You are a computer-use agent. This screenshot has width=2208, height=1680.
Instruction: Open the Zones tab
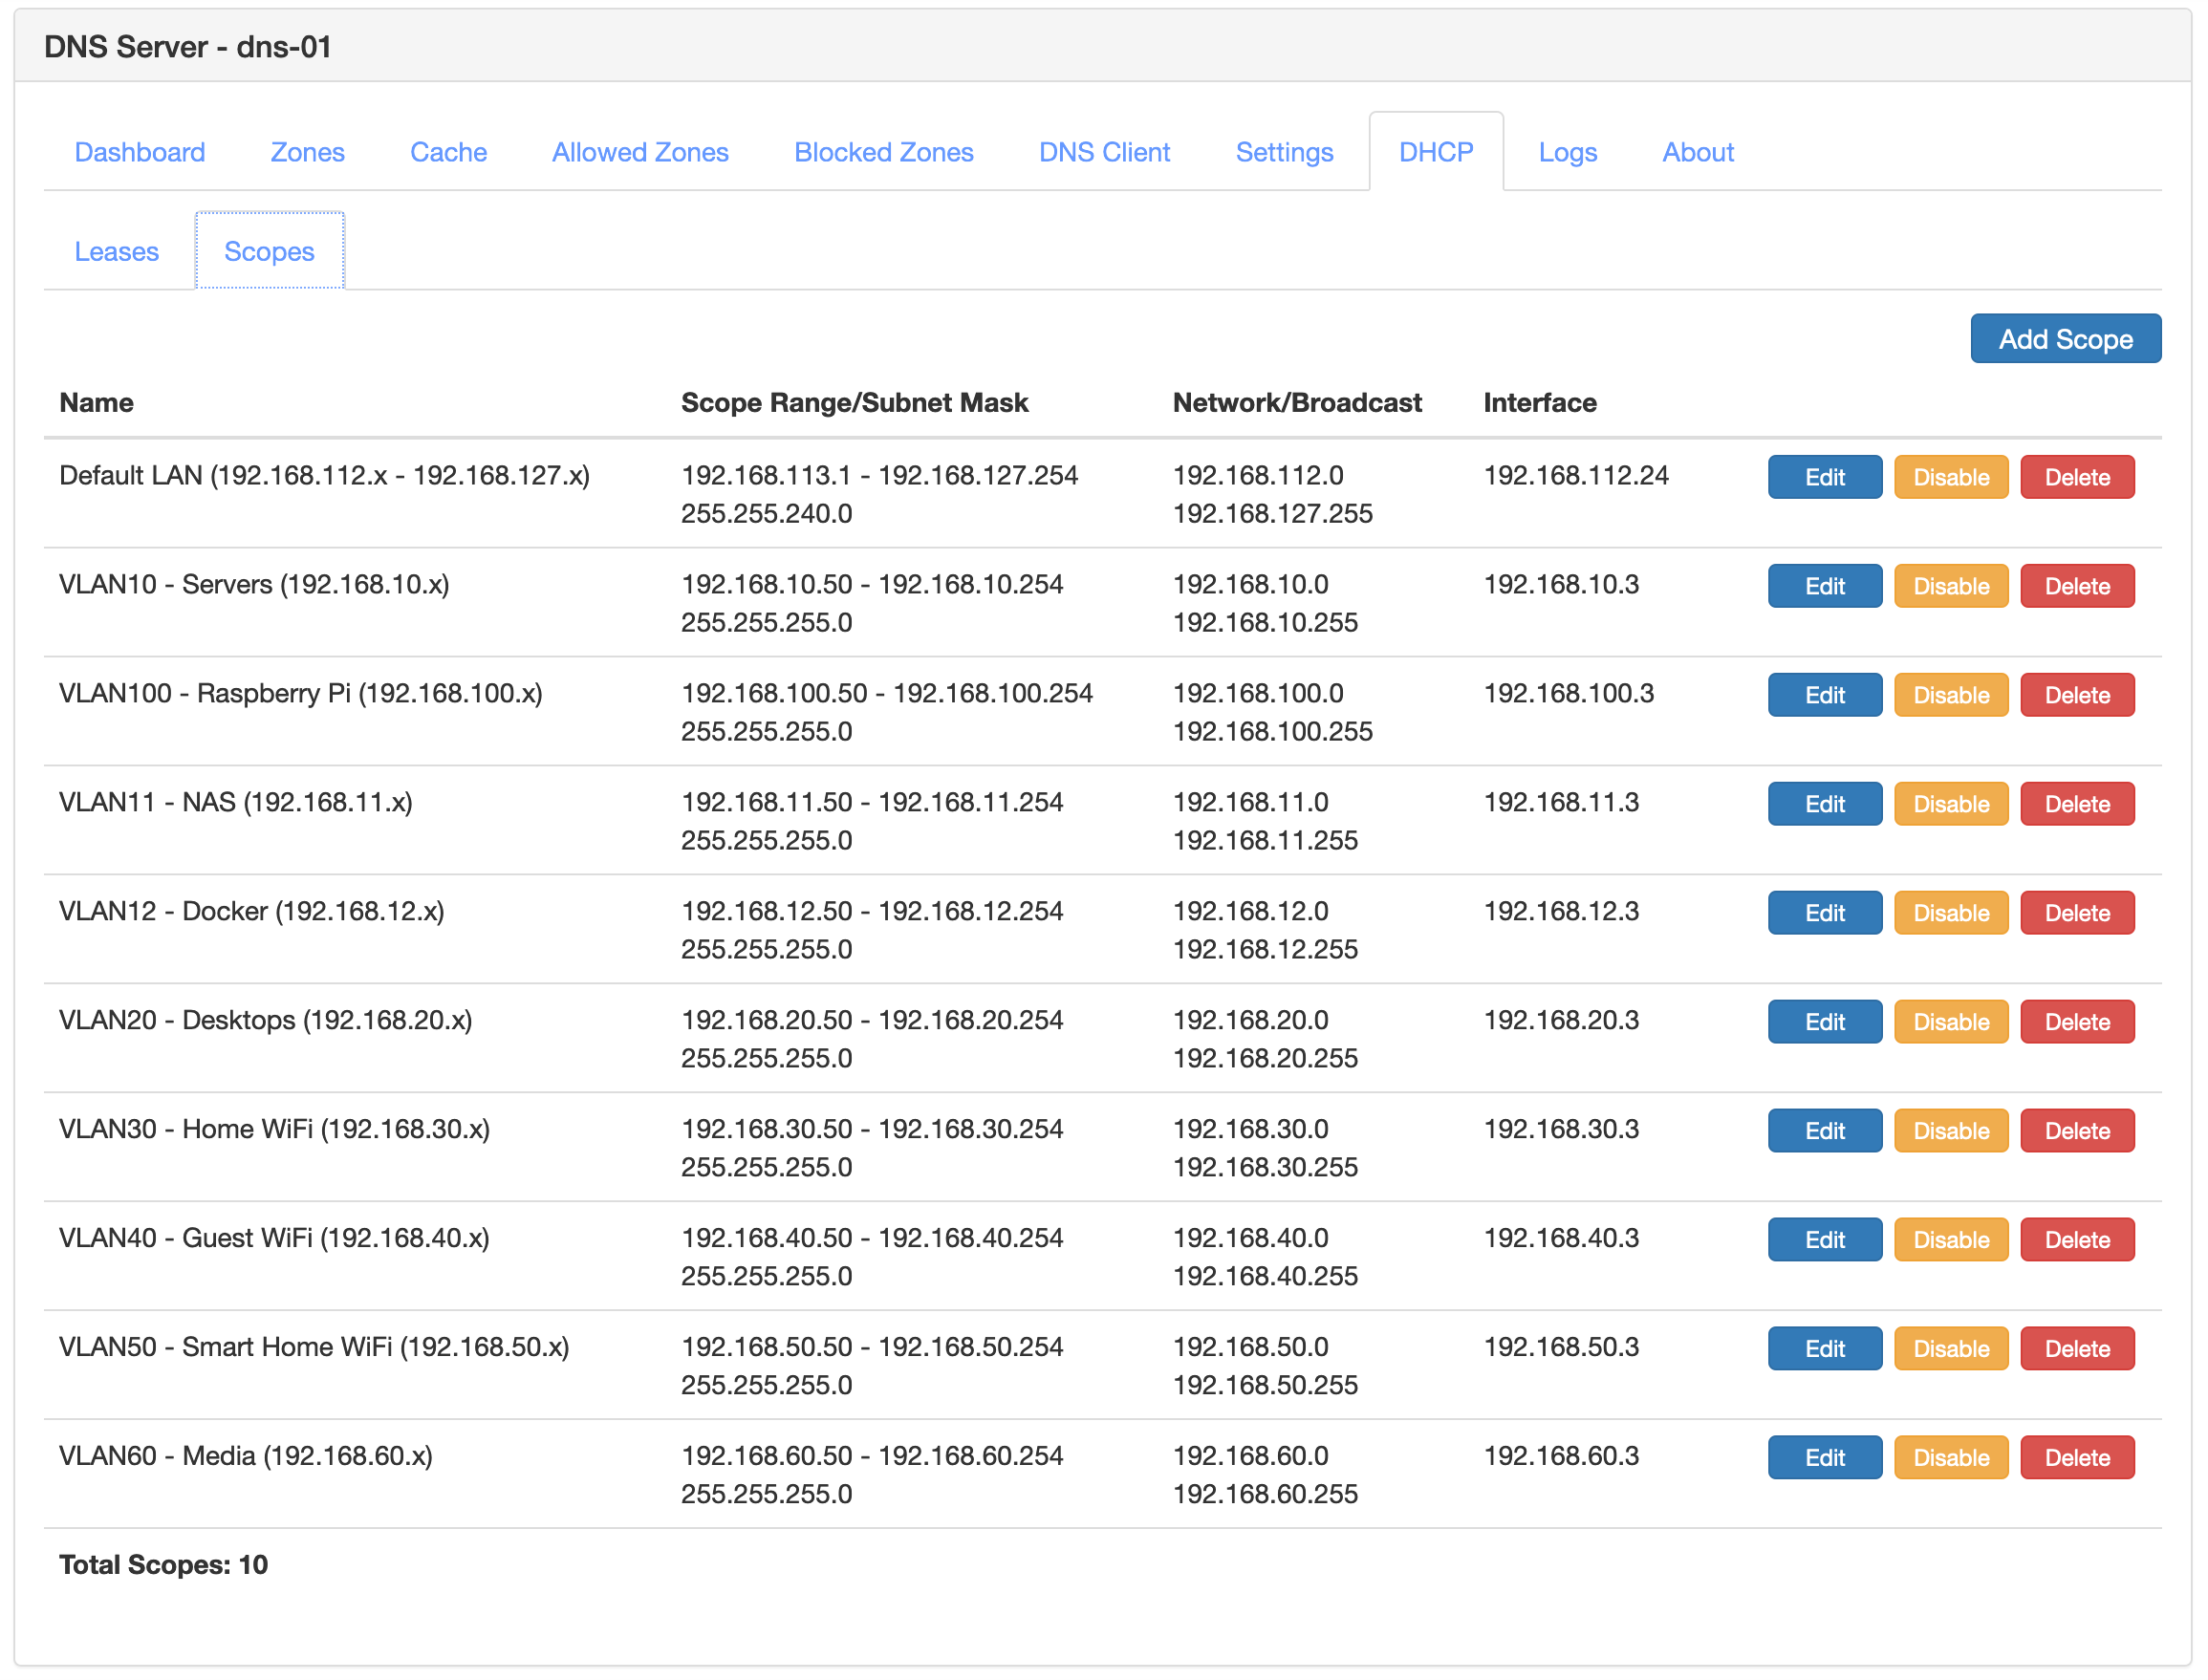306,152
